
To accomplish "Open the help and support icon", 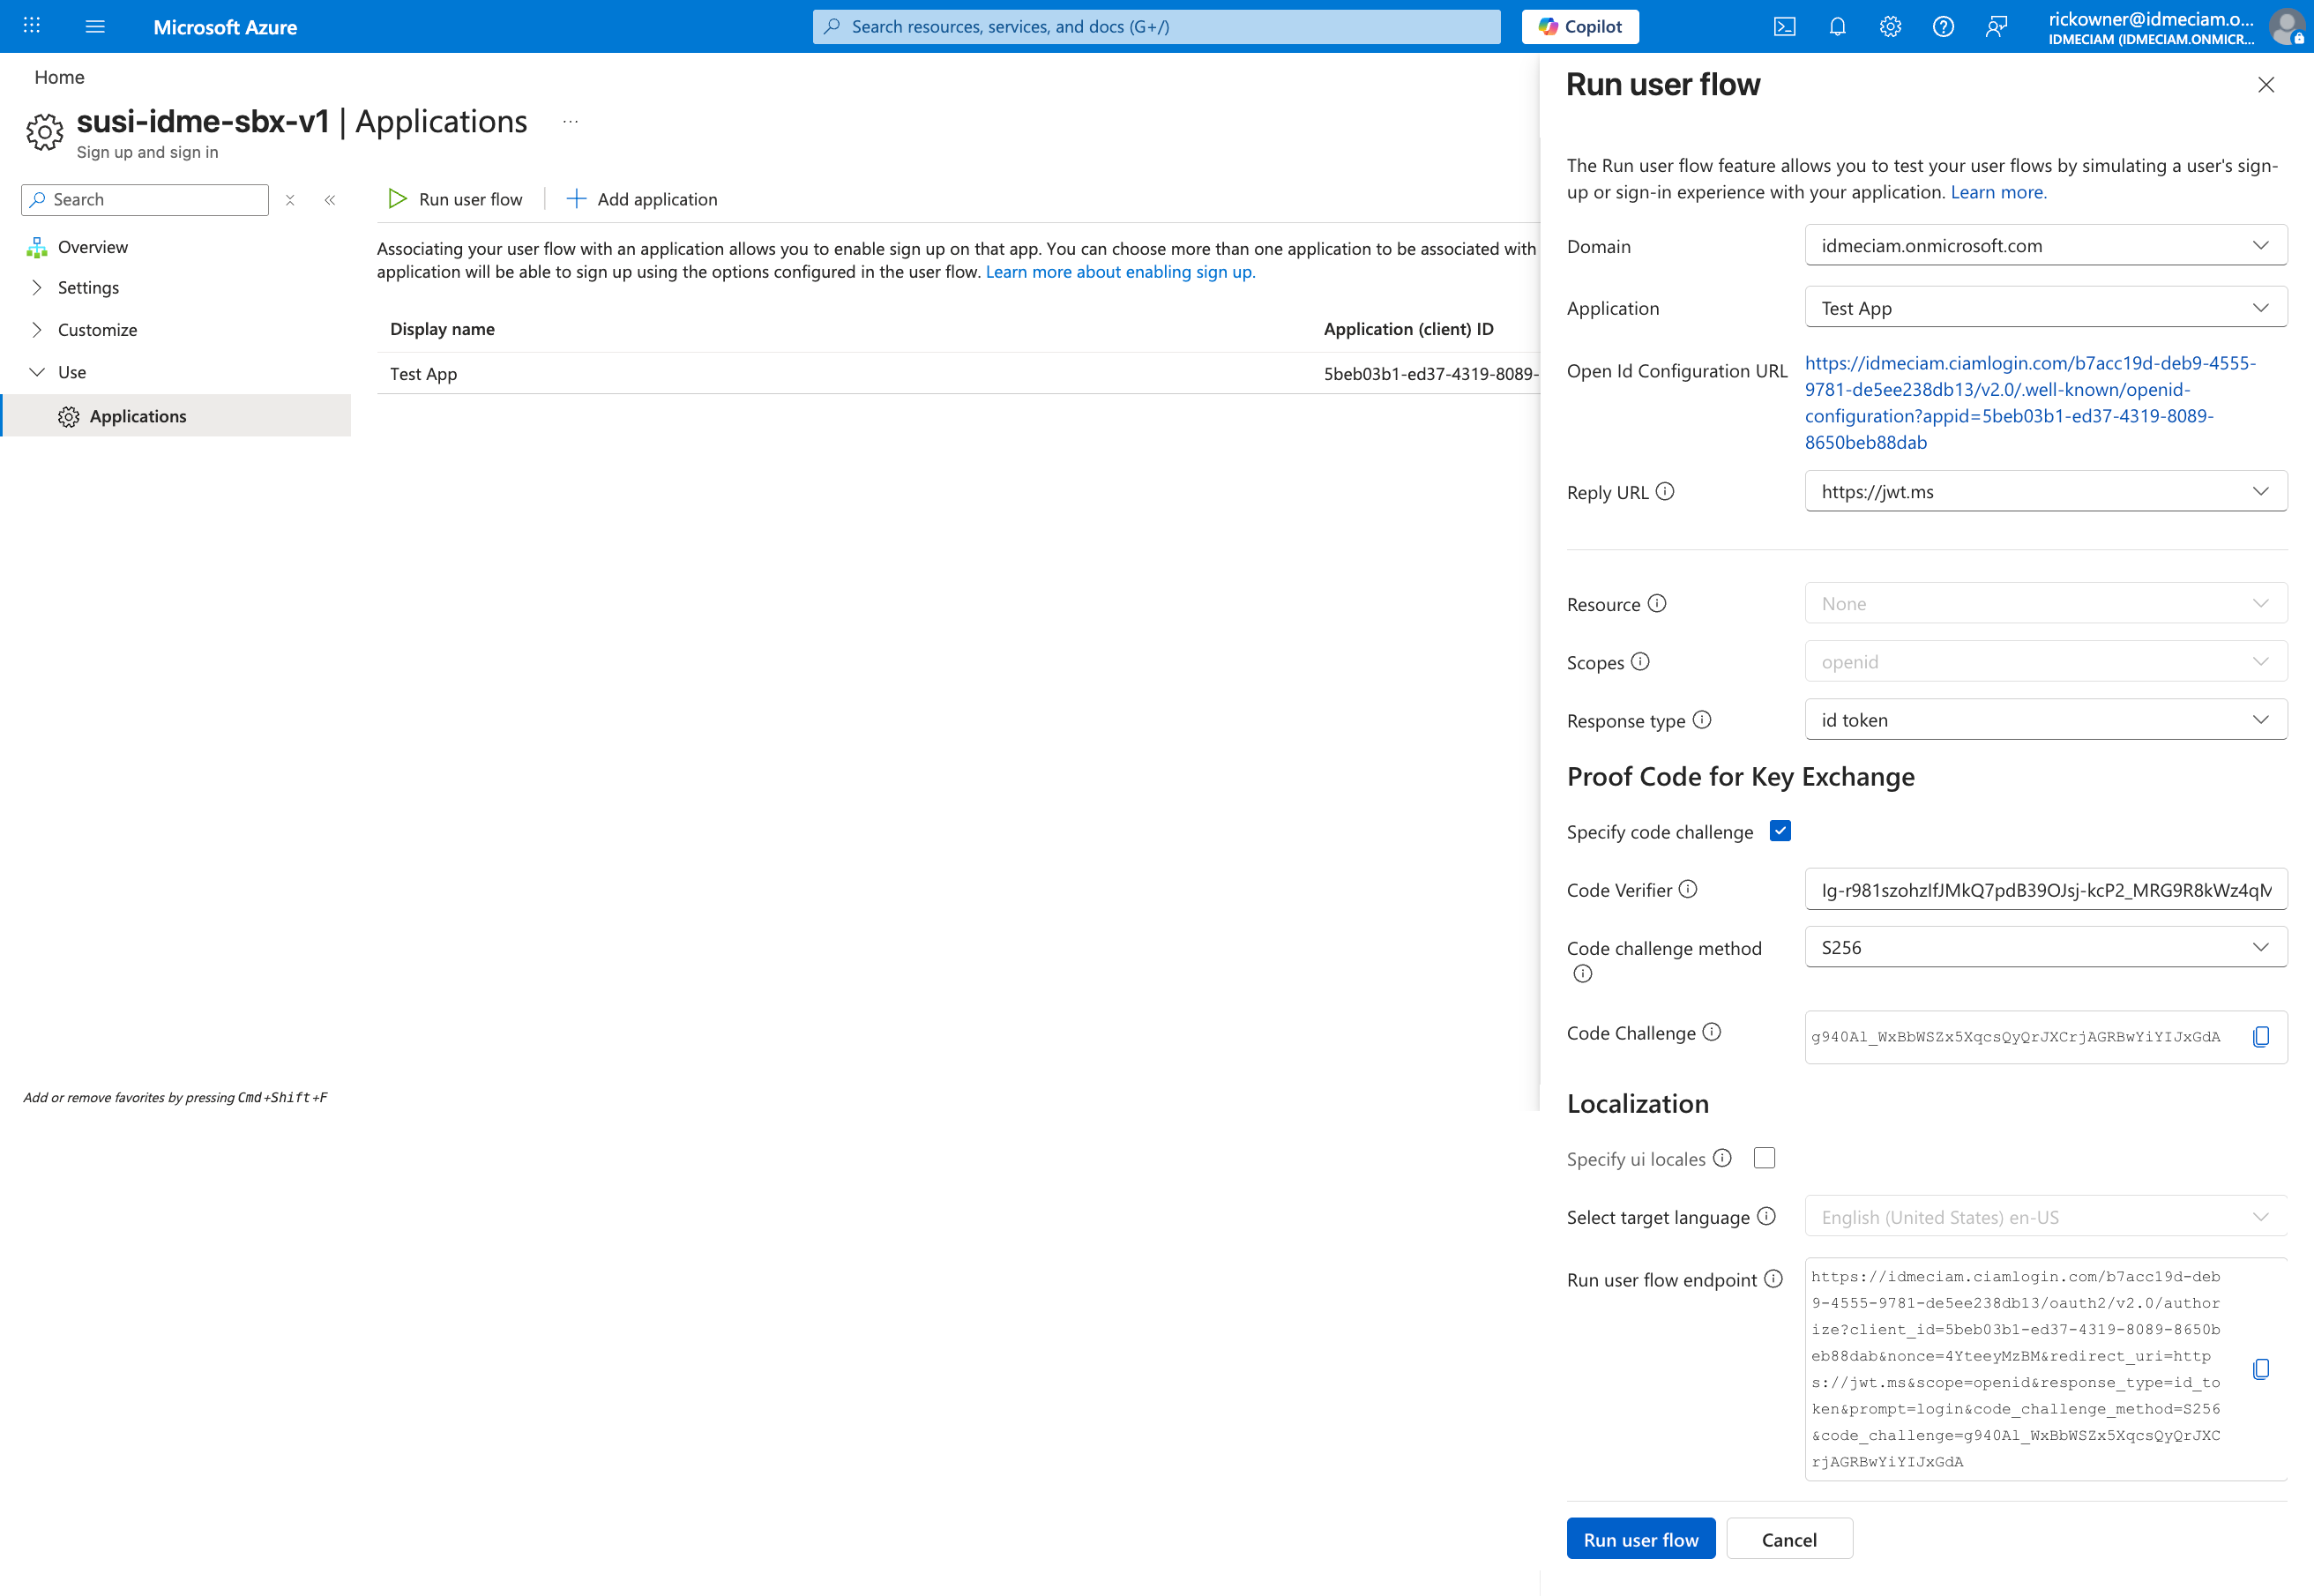I will click(1944, 26).
